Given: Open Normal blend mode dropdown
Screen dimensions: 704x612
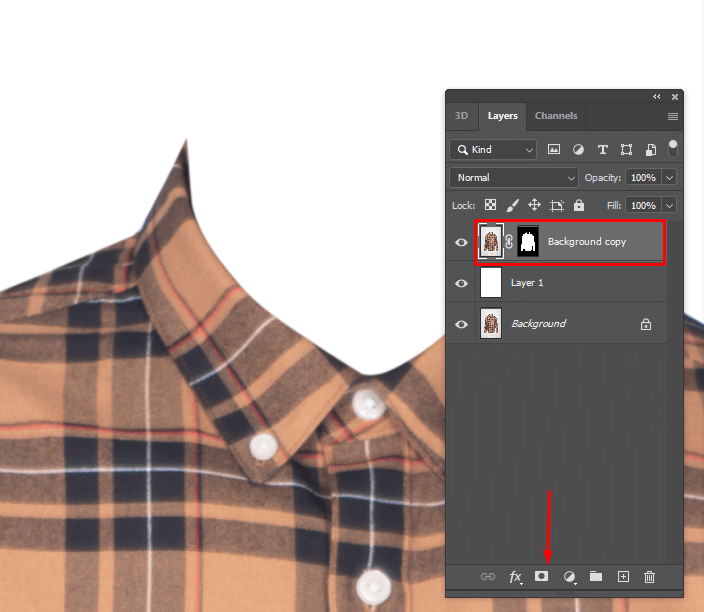Looking at the screenshot, I should tap(514, 178).
